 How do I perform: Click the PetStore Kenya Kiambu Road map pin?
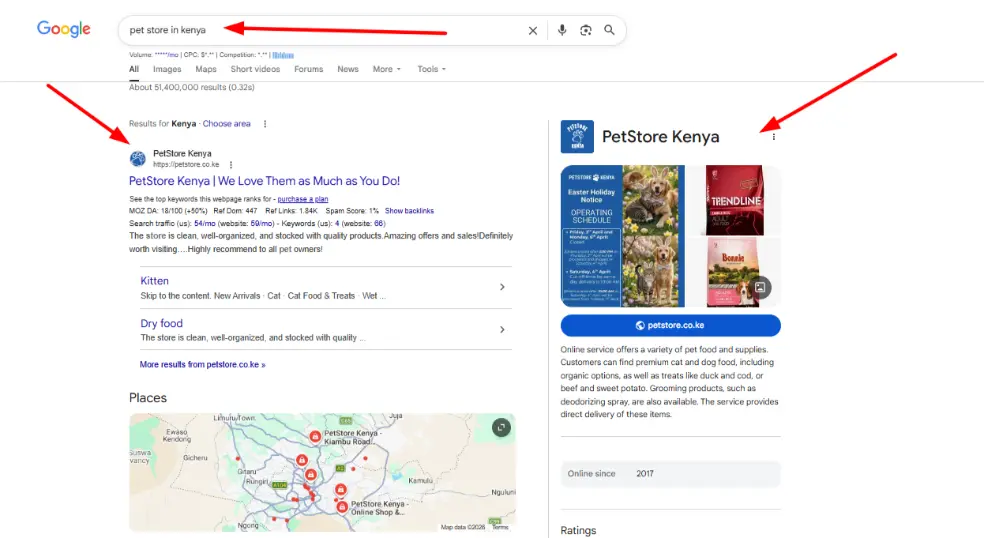coord(315,436)
